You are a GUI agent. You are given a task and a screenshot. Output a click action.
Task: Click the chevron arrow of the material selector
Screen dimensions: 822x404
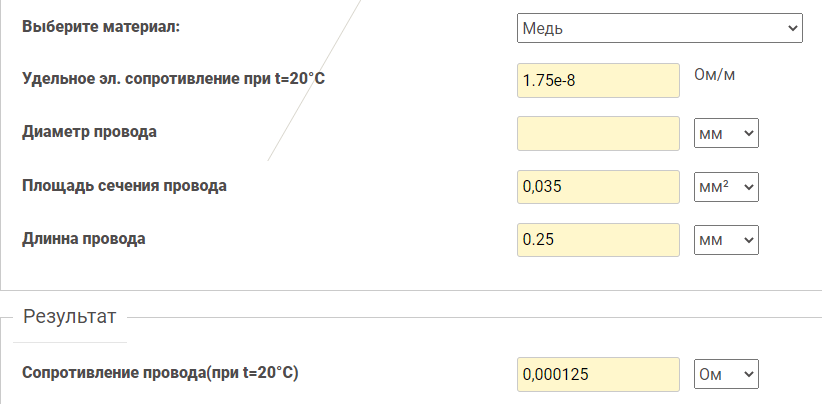793,28
